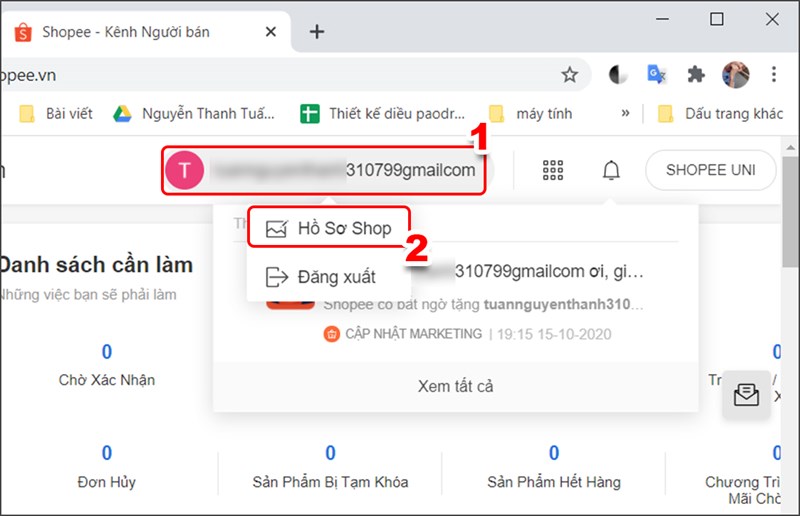Open Đơn Hủy count
Viewport: 800px width, 516px height.
(x=107, y=466)
